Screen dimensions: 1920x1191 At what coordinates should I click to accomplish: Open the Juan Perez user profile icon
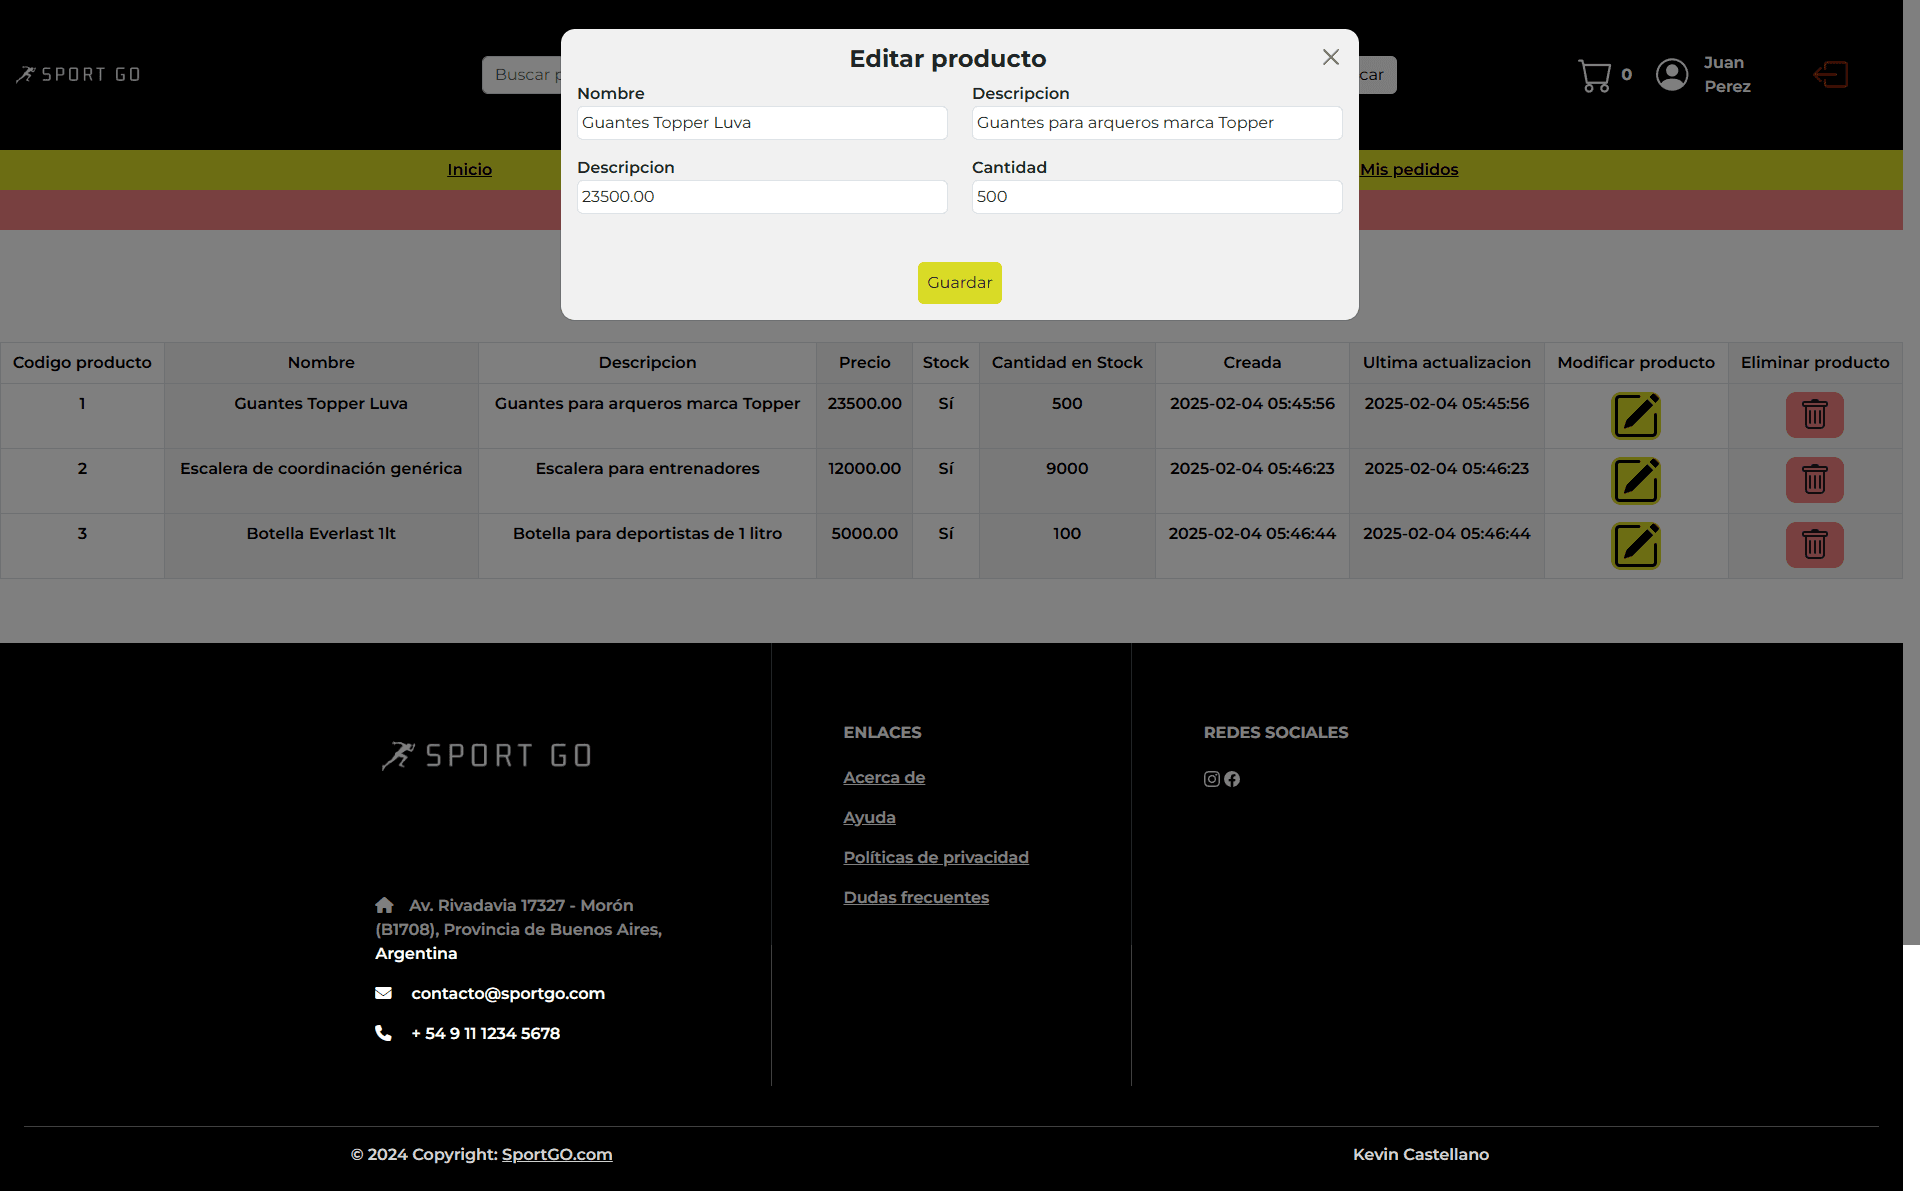[x=1672, y=75]
